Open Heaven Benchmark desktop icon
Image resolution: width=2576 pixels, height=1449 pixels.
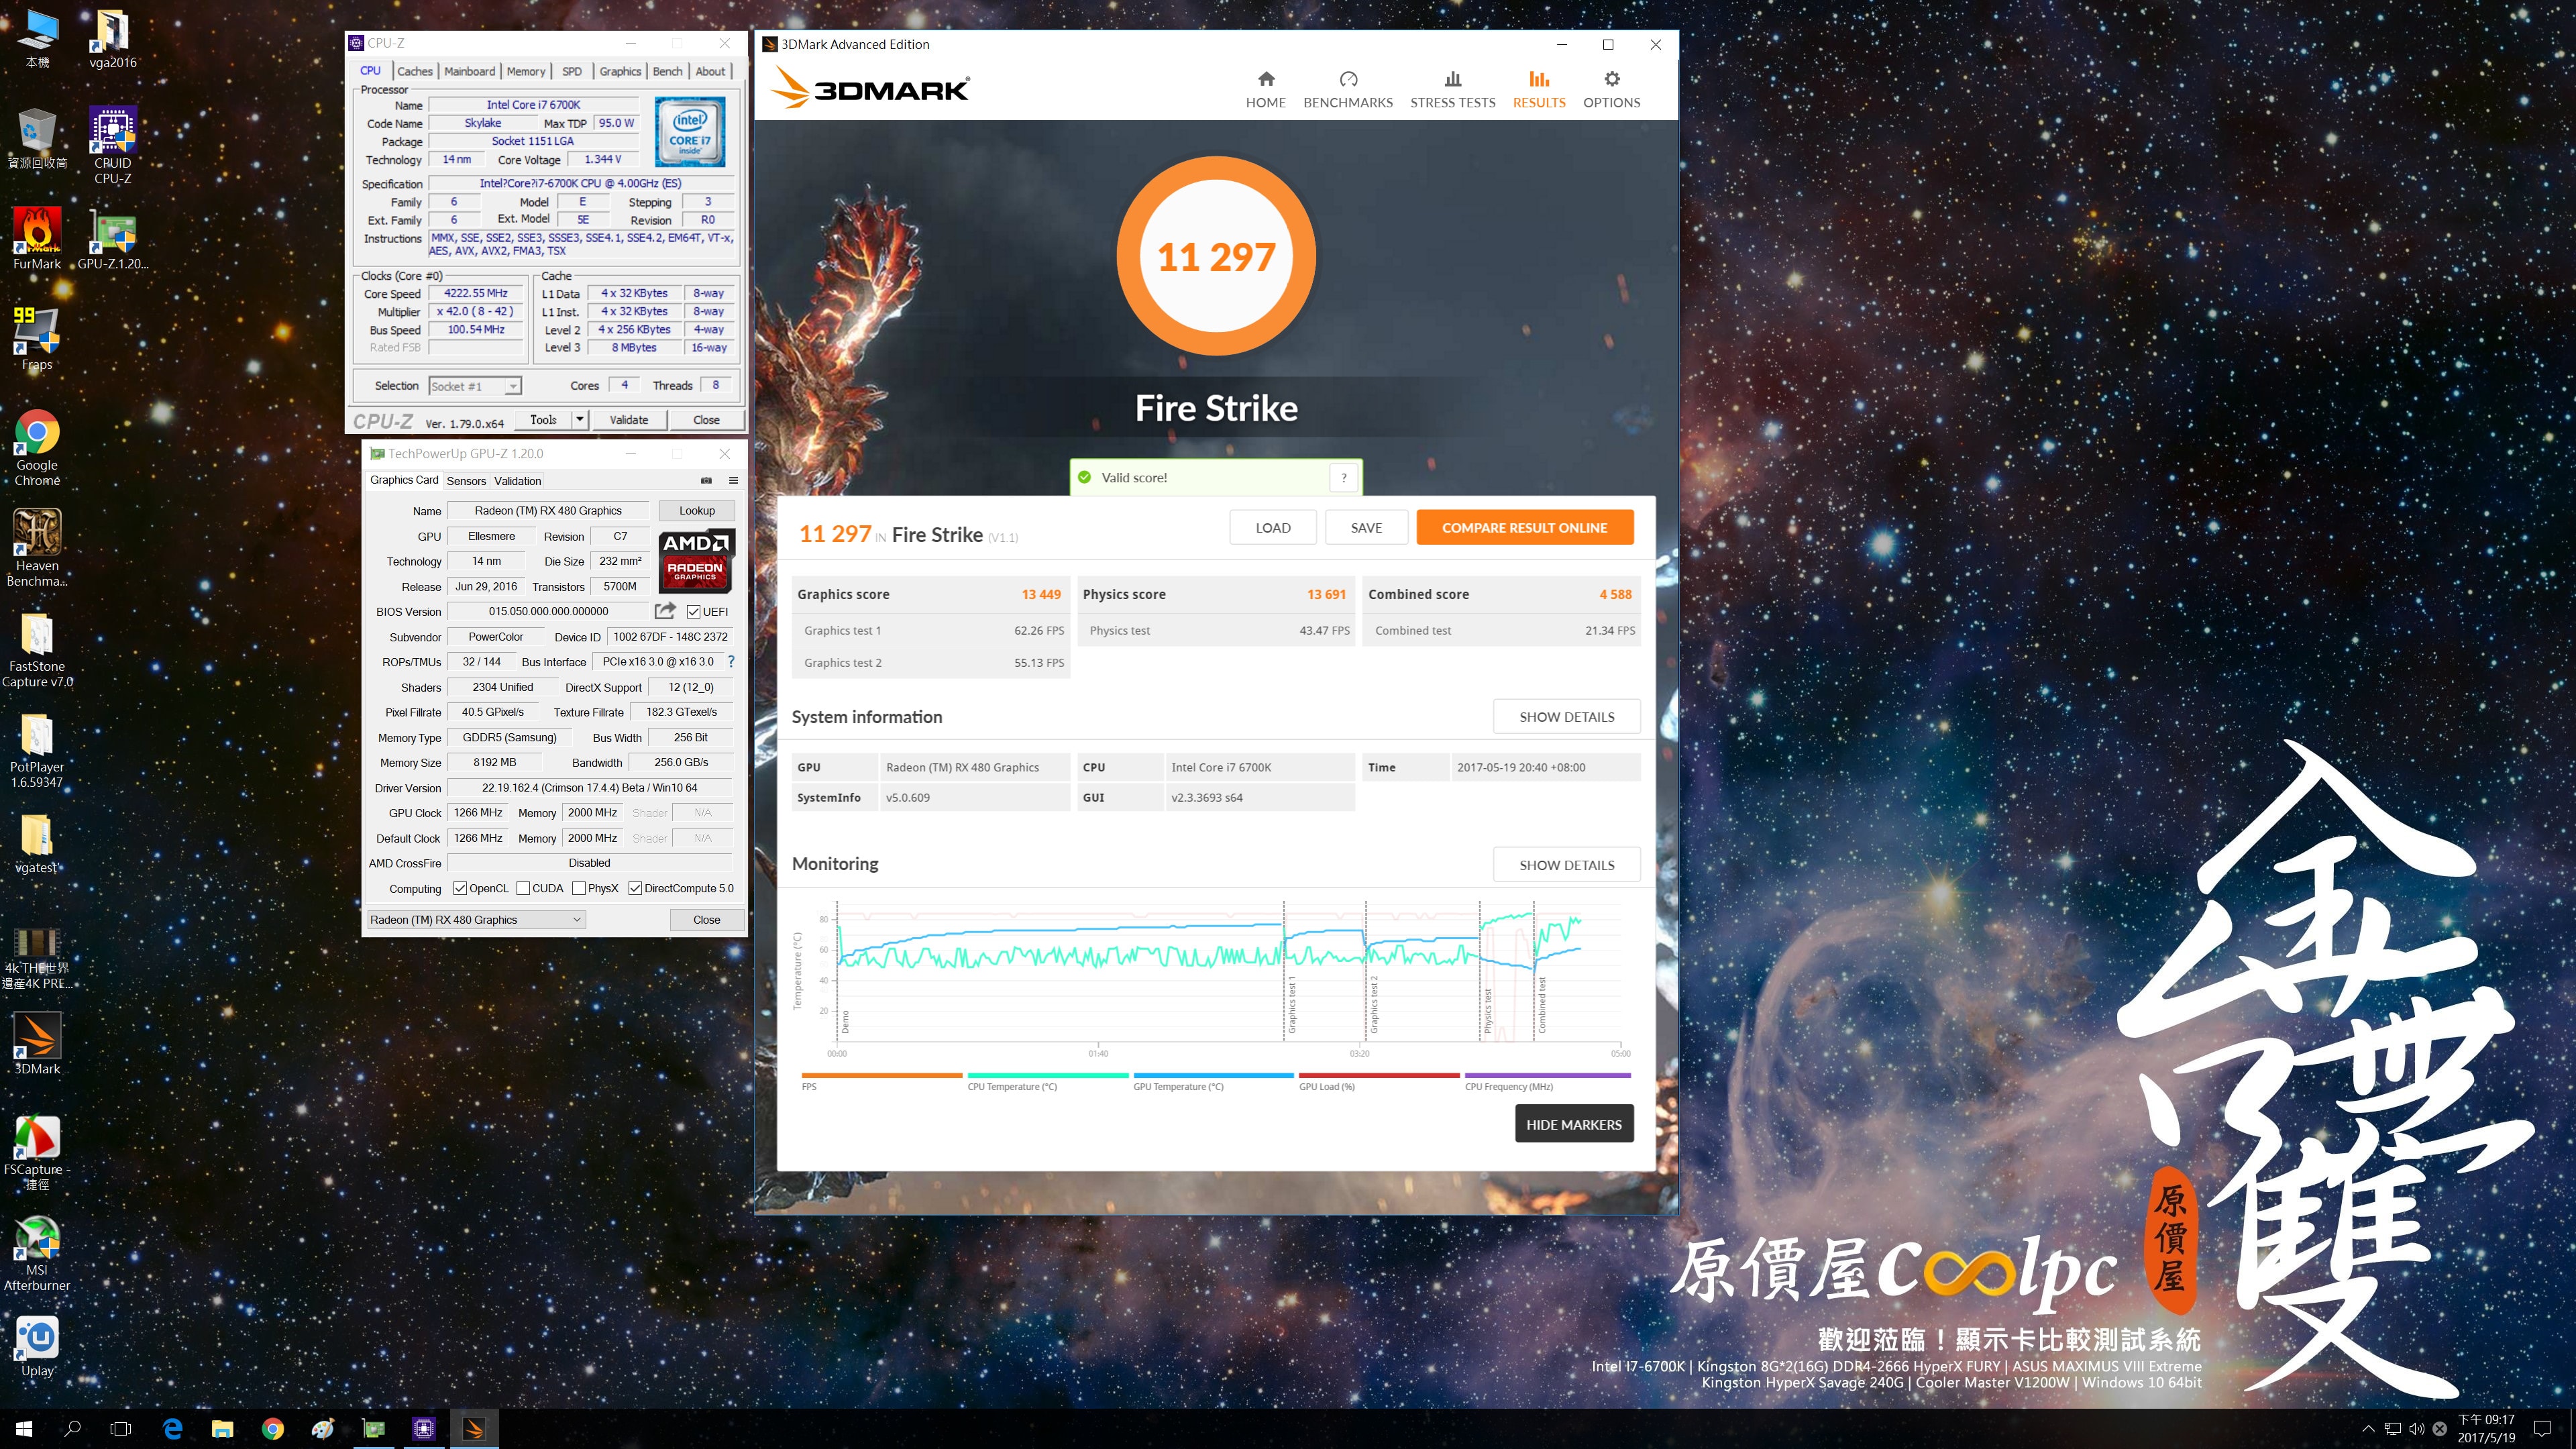pos(37,548)
